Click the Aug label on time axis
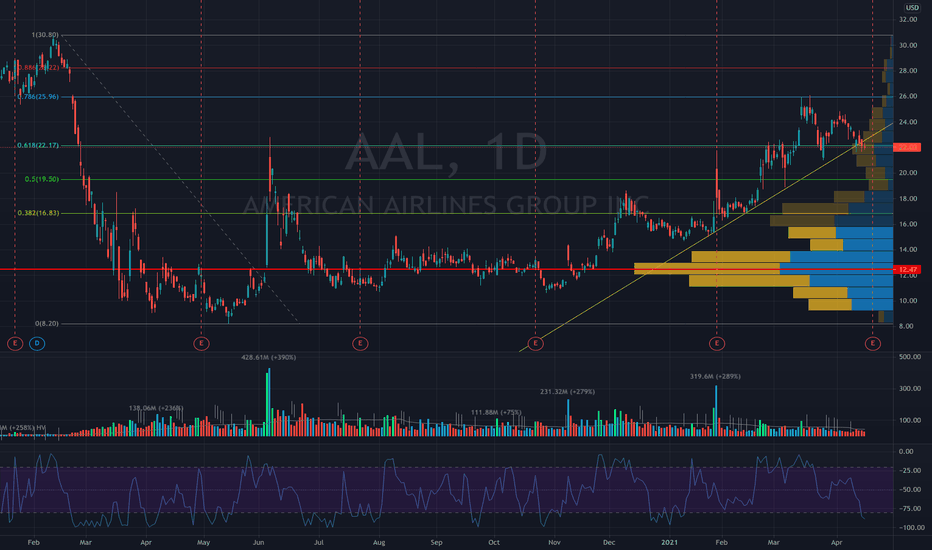Viewport: 932px width, 550px height. pyautogui.click(x=379, y=543)
